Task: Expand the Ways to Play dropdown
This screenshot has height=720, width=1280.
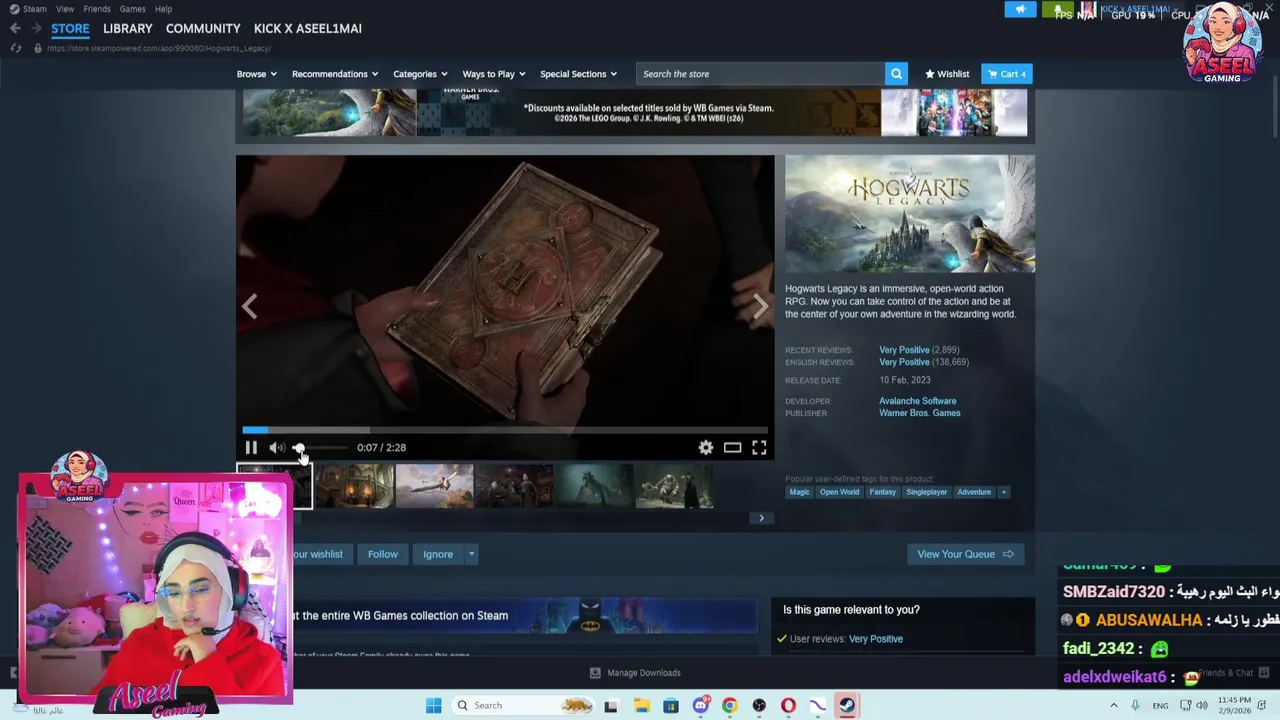Action: tap(494, 74)
